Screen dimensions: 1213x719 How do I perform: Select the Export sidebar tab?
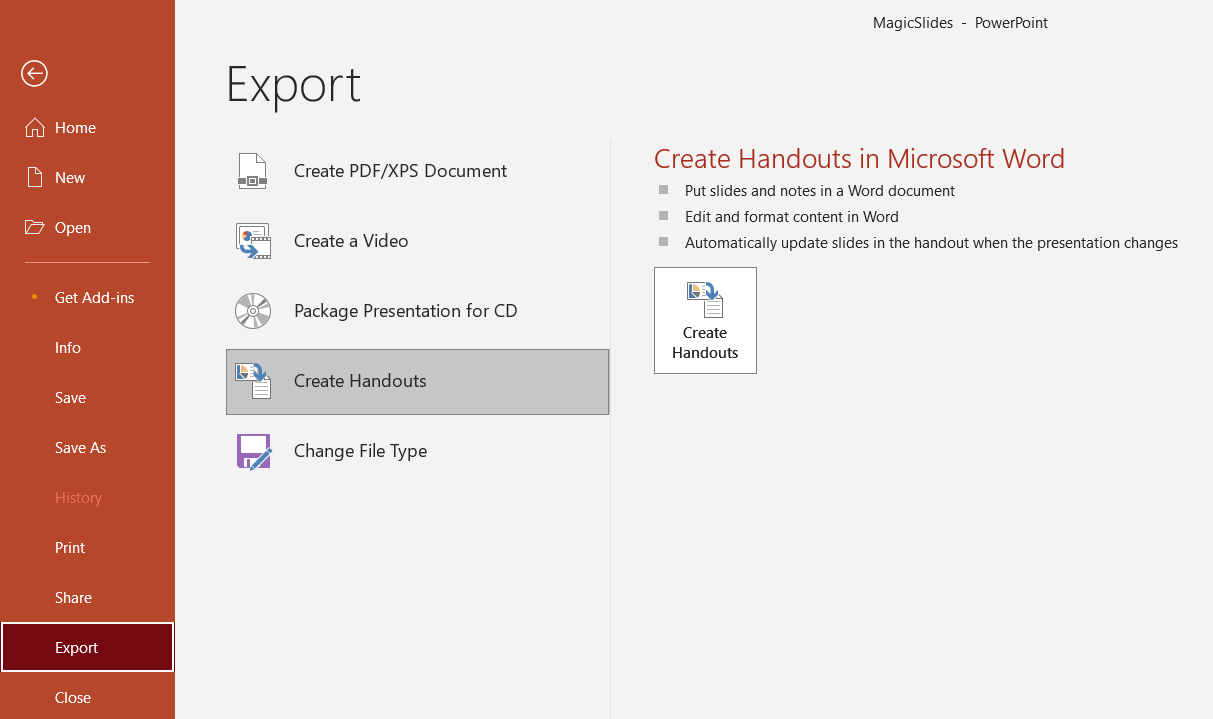pos(77,648)
